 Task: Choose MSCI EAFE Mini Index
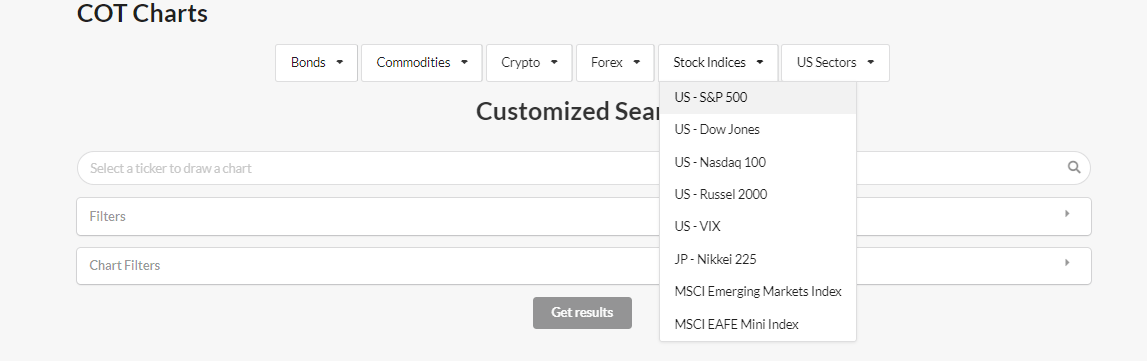[x=758, y=324]
